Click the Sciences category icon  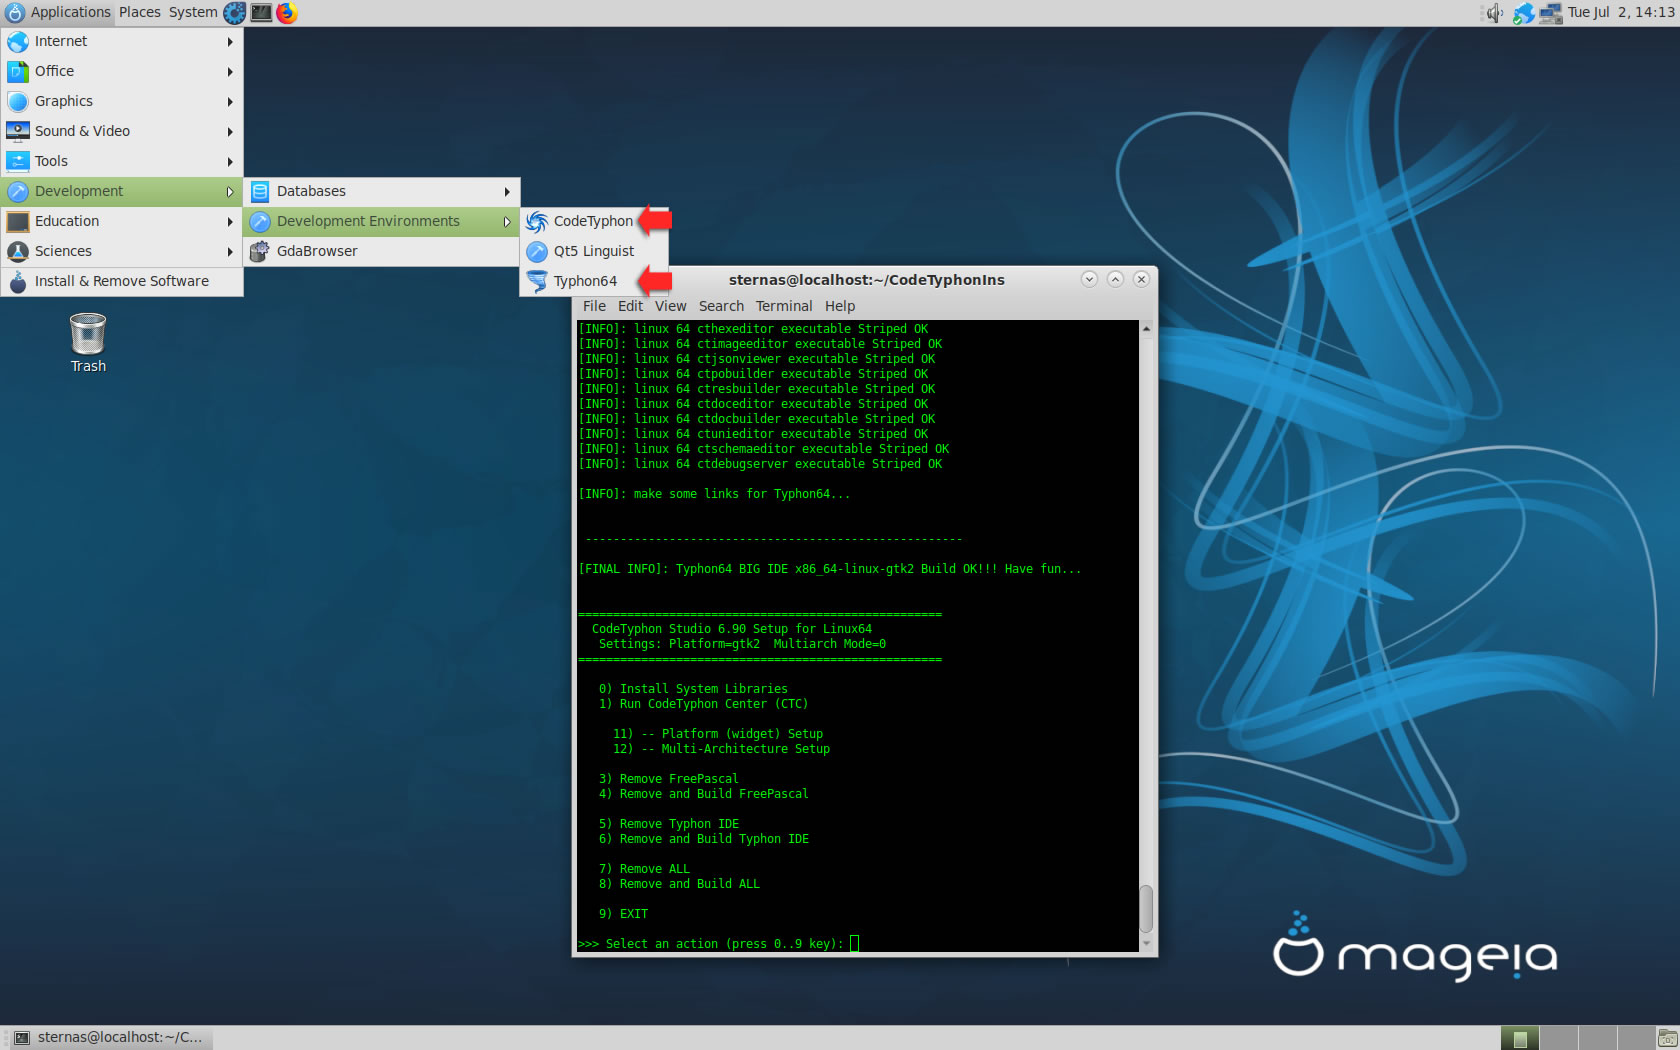[x=18, y=251]
